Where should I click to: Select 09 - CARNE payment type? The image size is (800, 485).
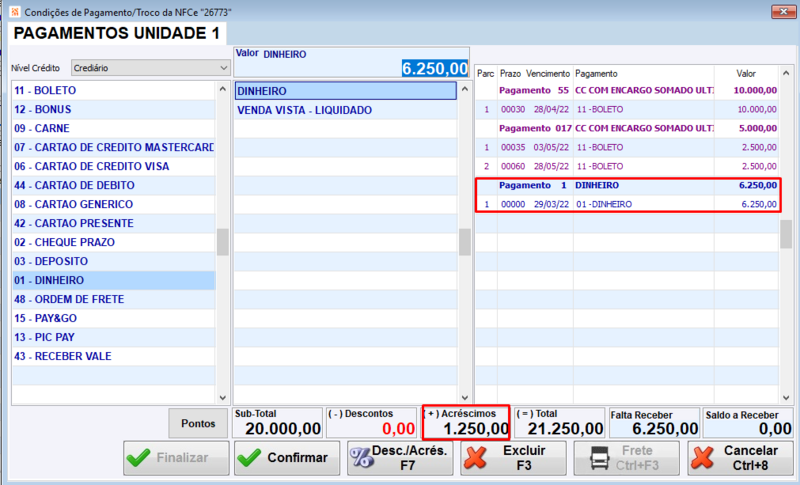click(x=114, y=128)
